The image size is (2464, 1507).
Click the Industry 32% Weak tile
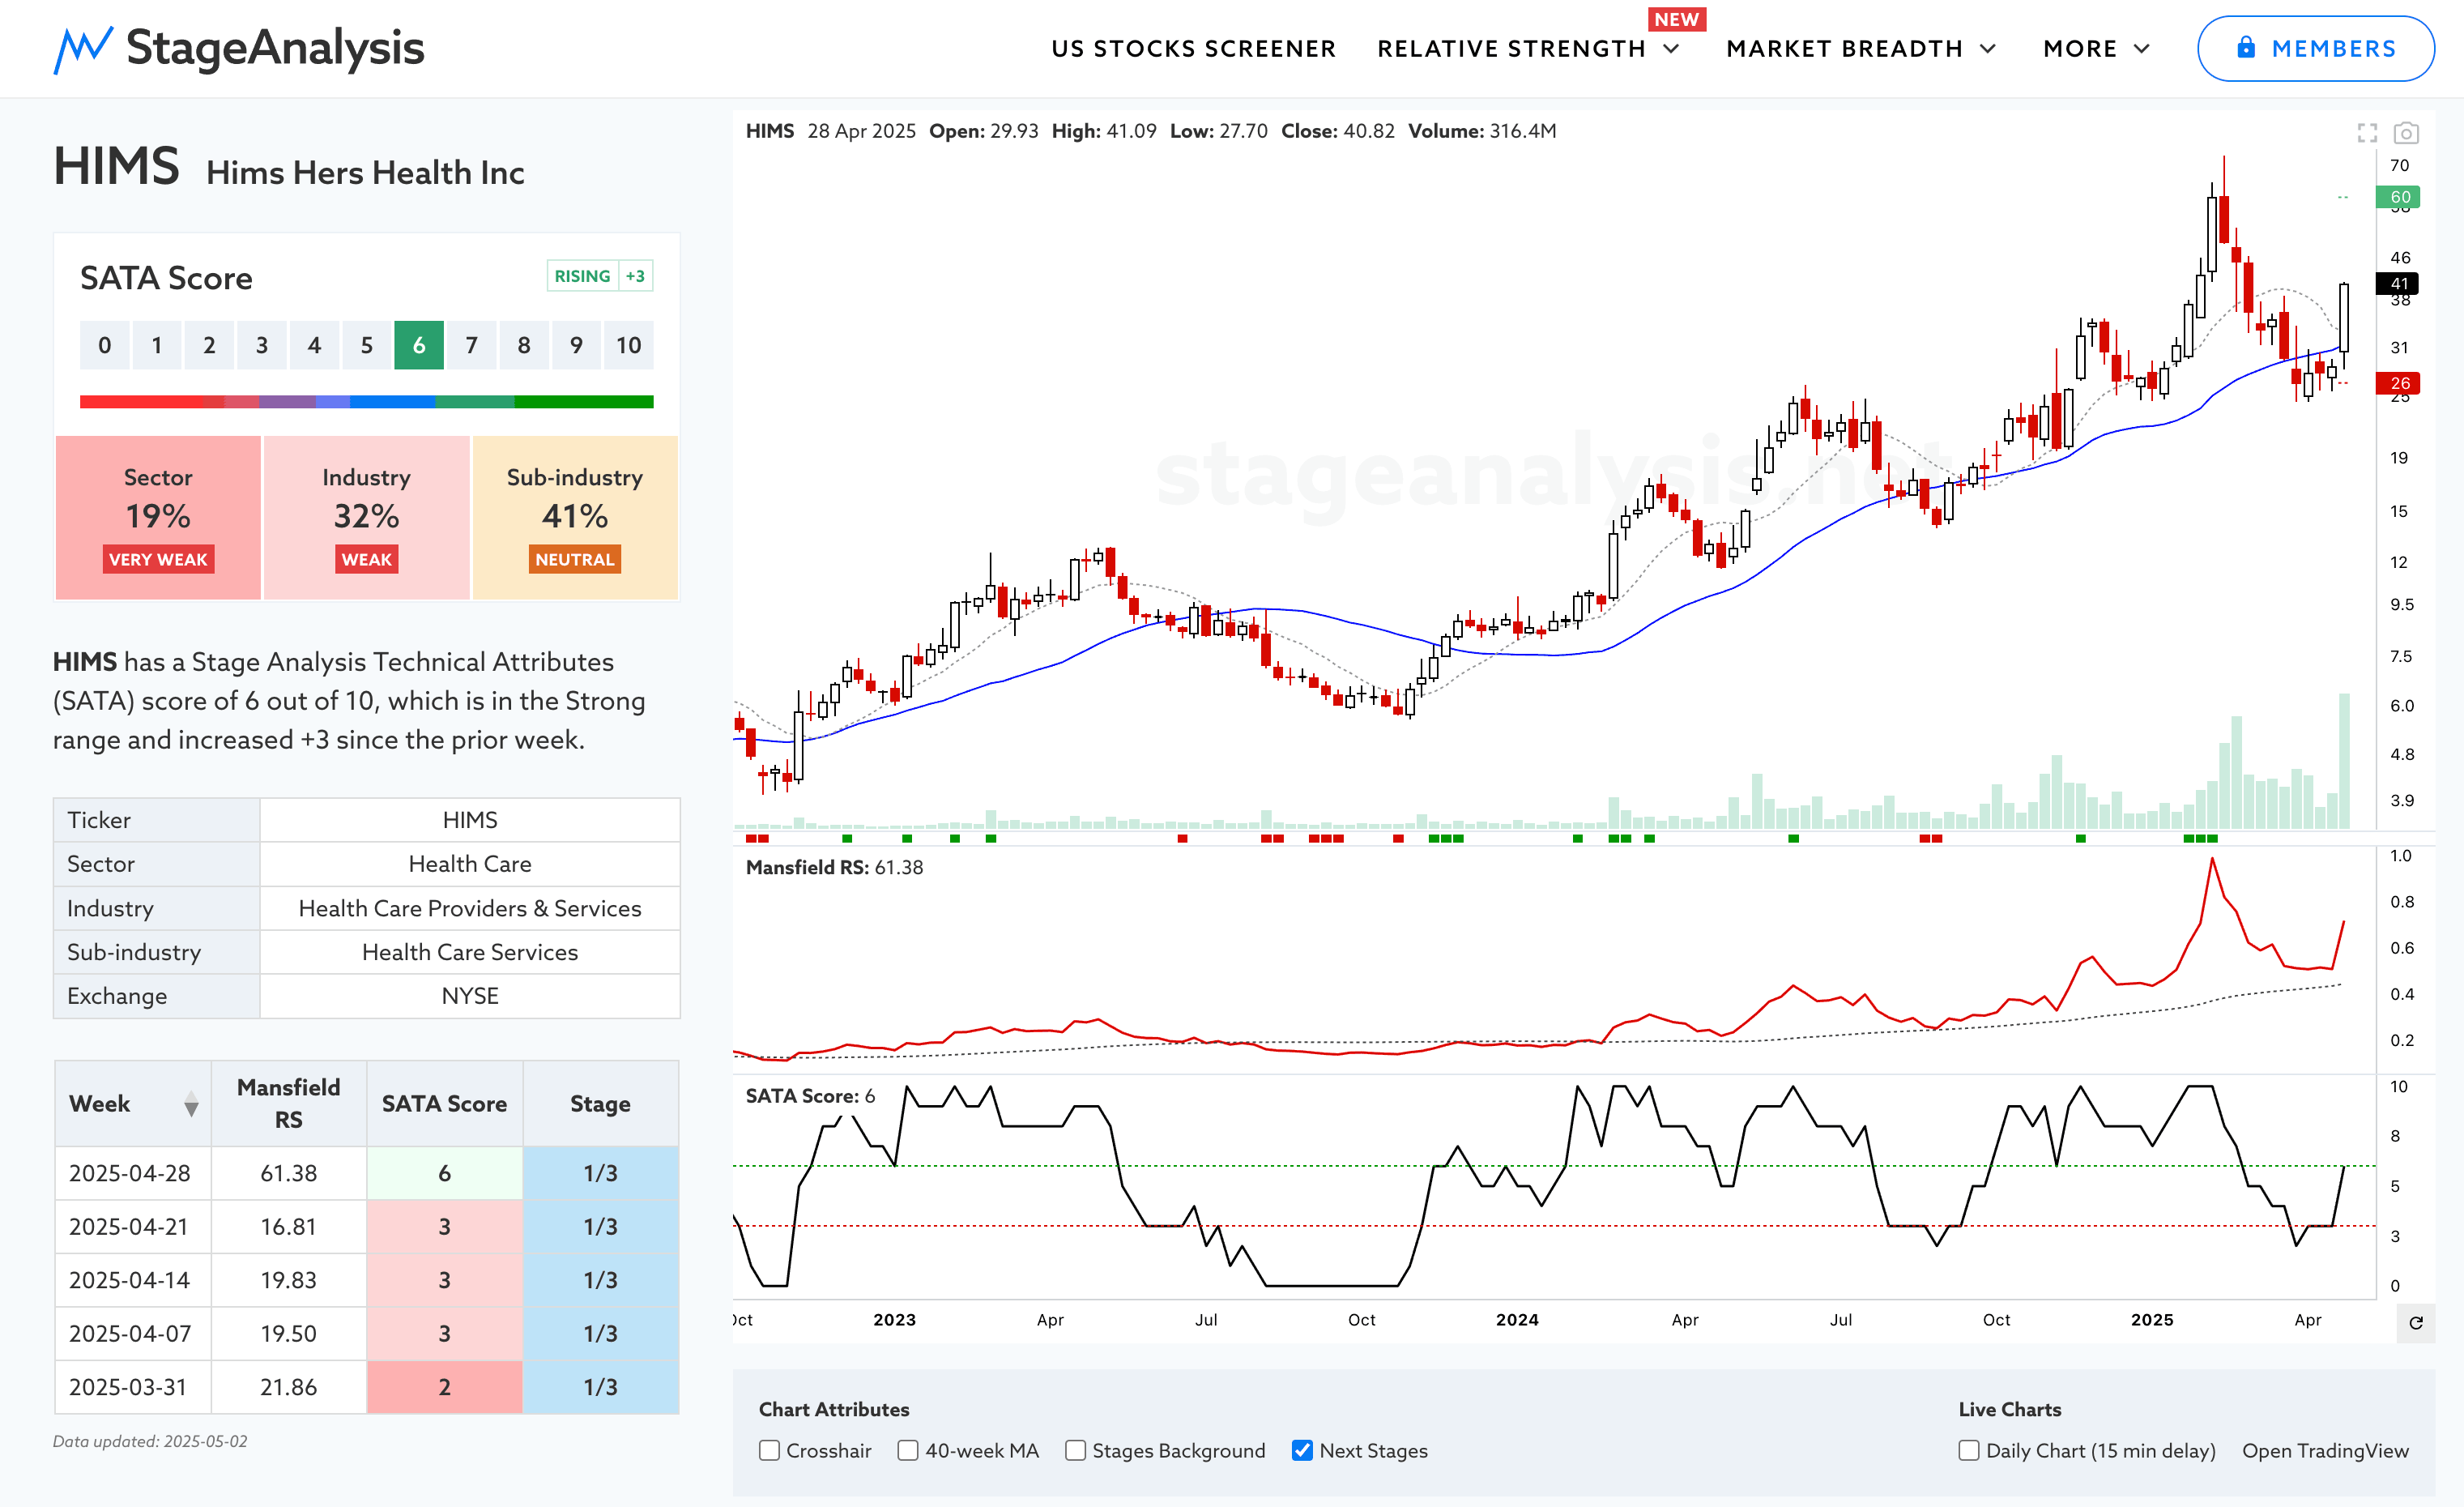click(x=366, y=517)
